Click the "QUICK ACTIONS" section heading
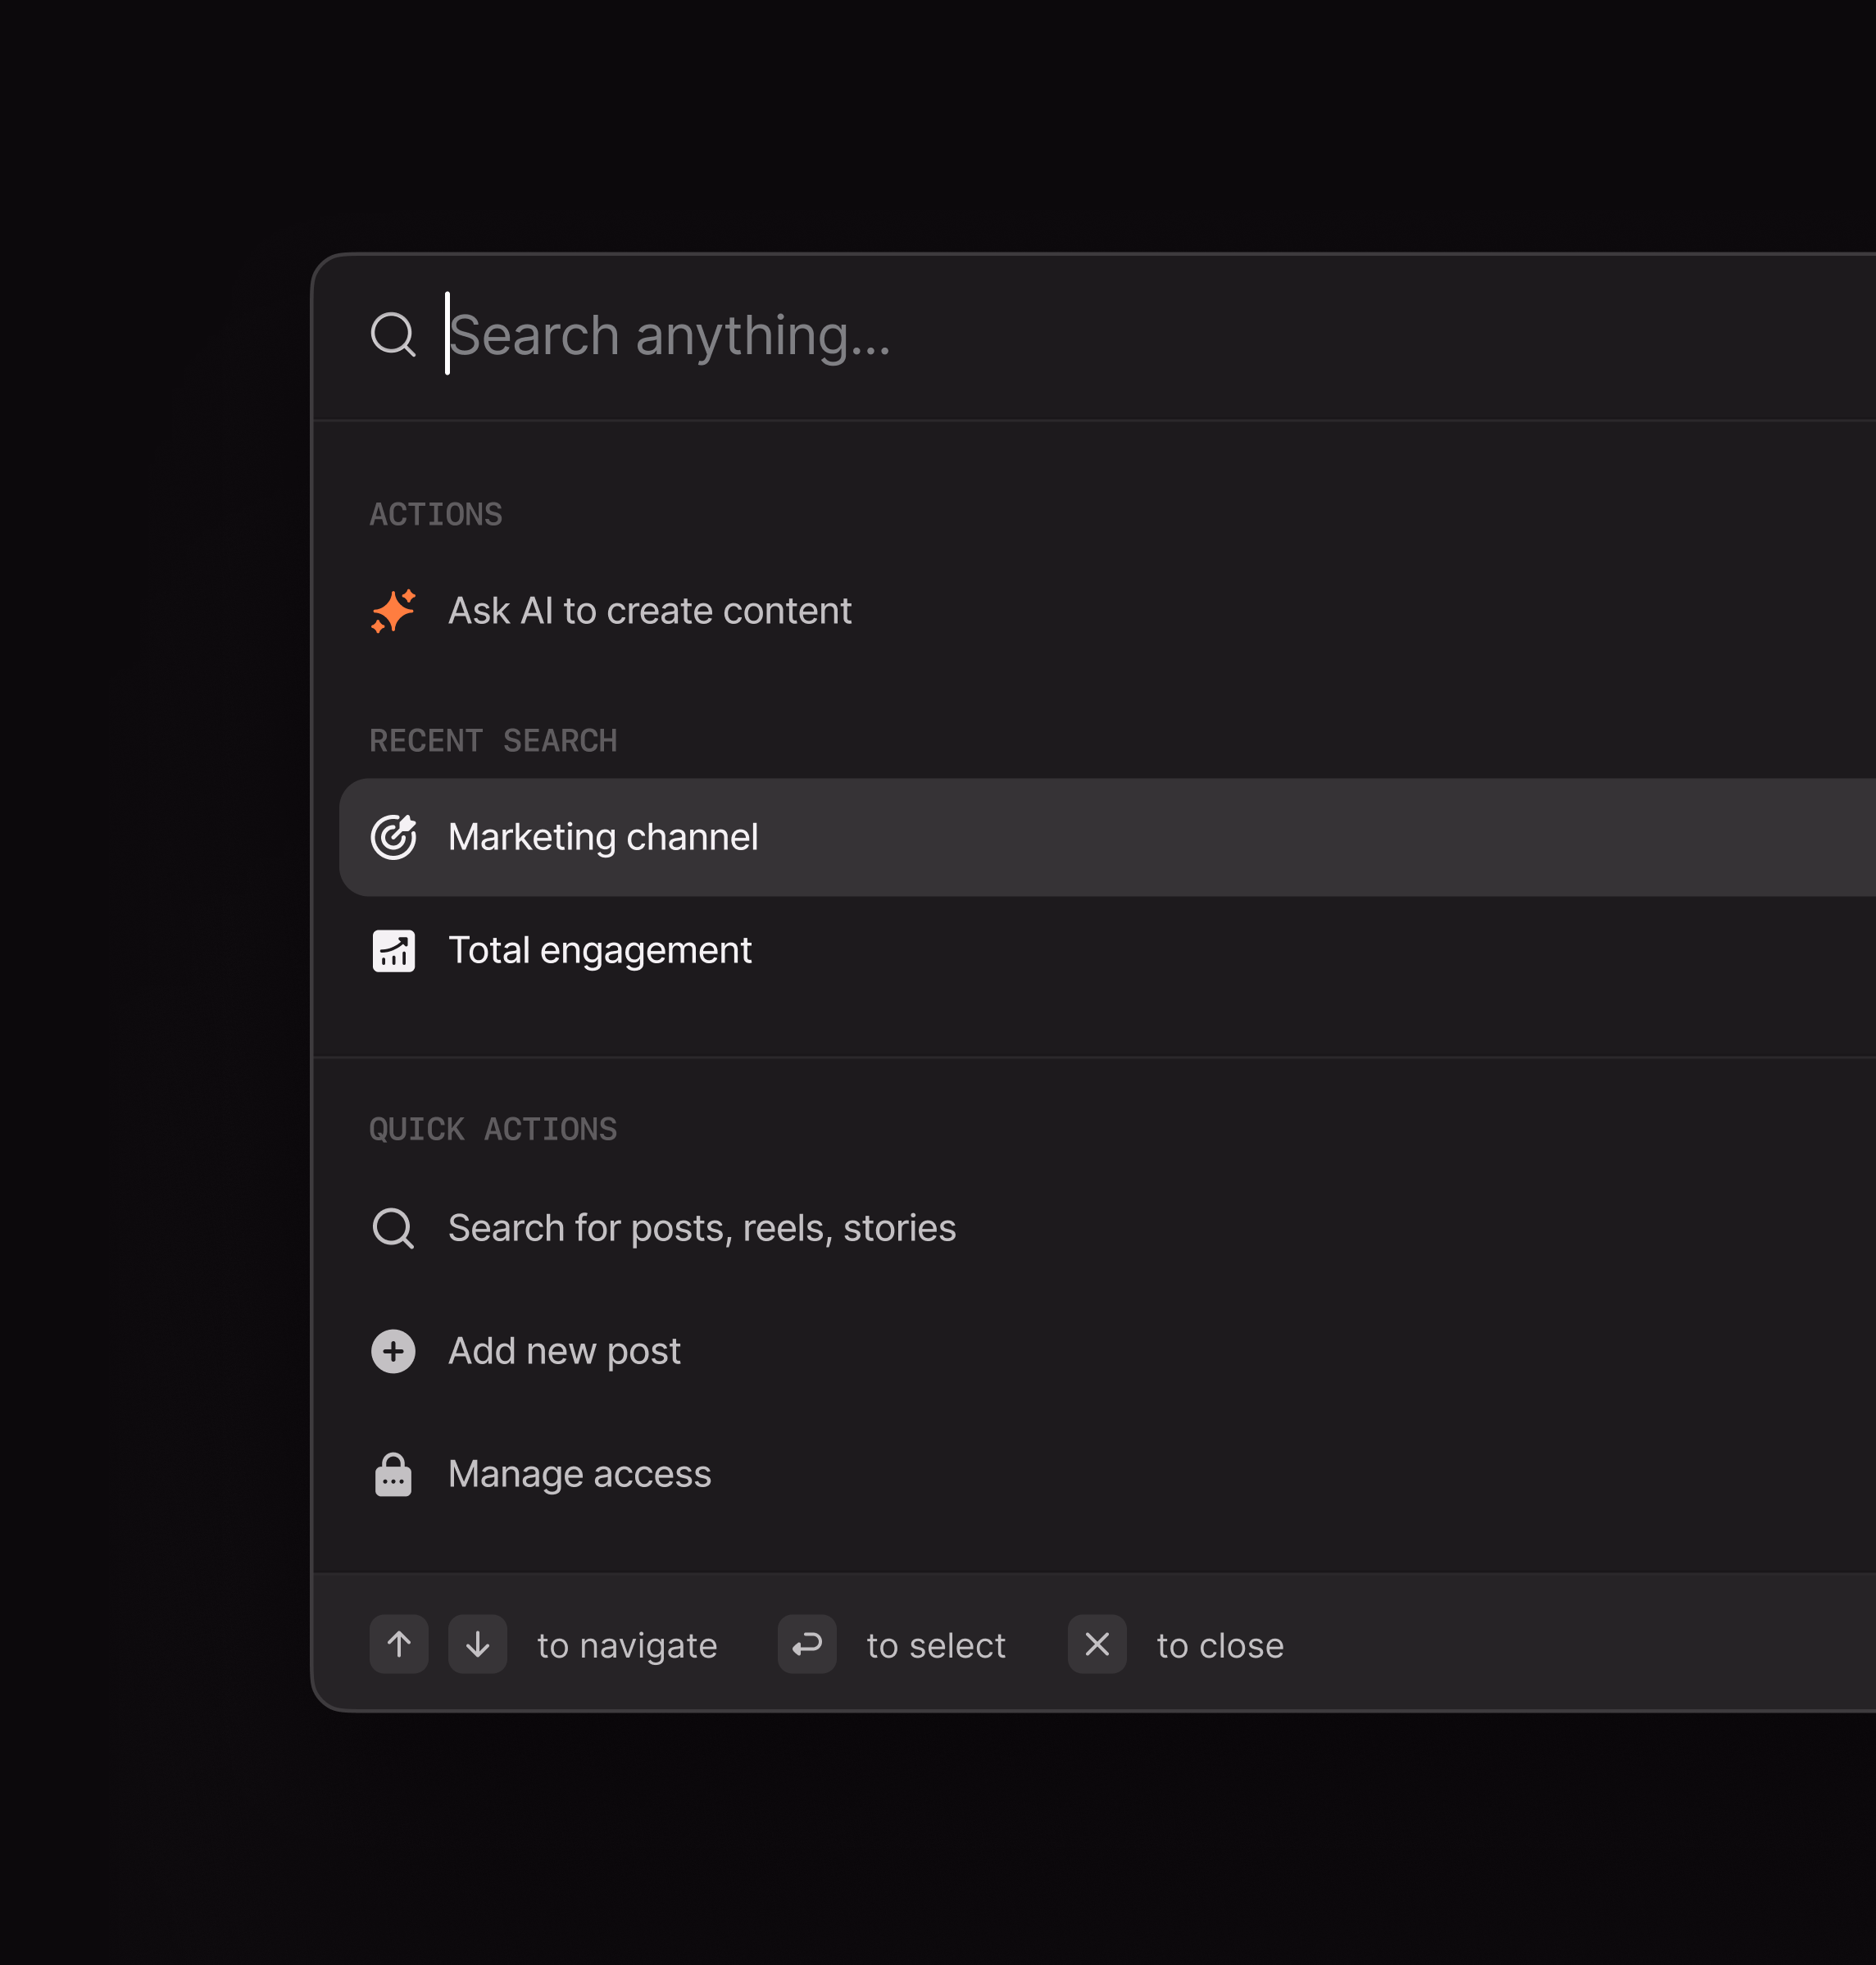 493,1130
